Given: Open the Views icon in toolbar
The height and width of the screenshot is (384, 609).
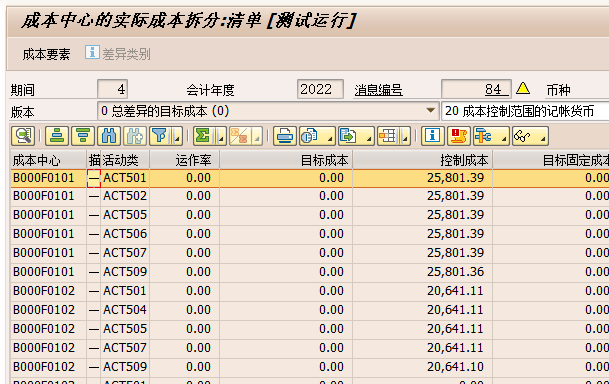Looking at the screenshot, I should (310, 136).
